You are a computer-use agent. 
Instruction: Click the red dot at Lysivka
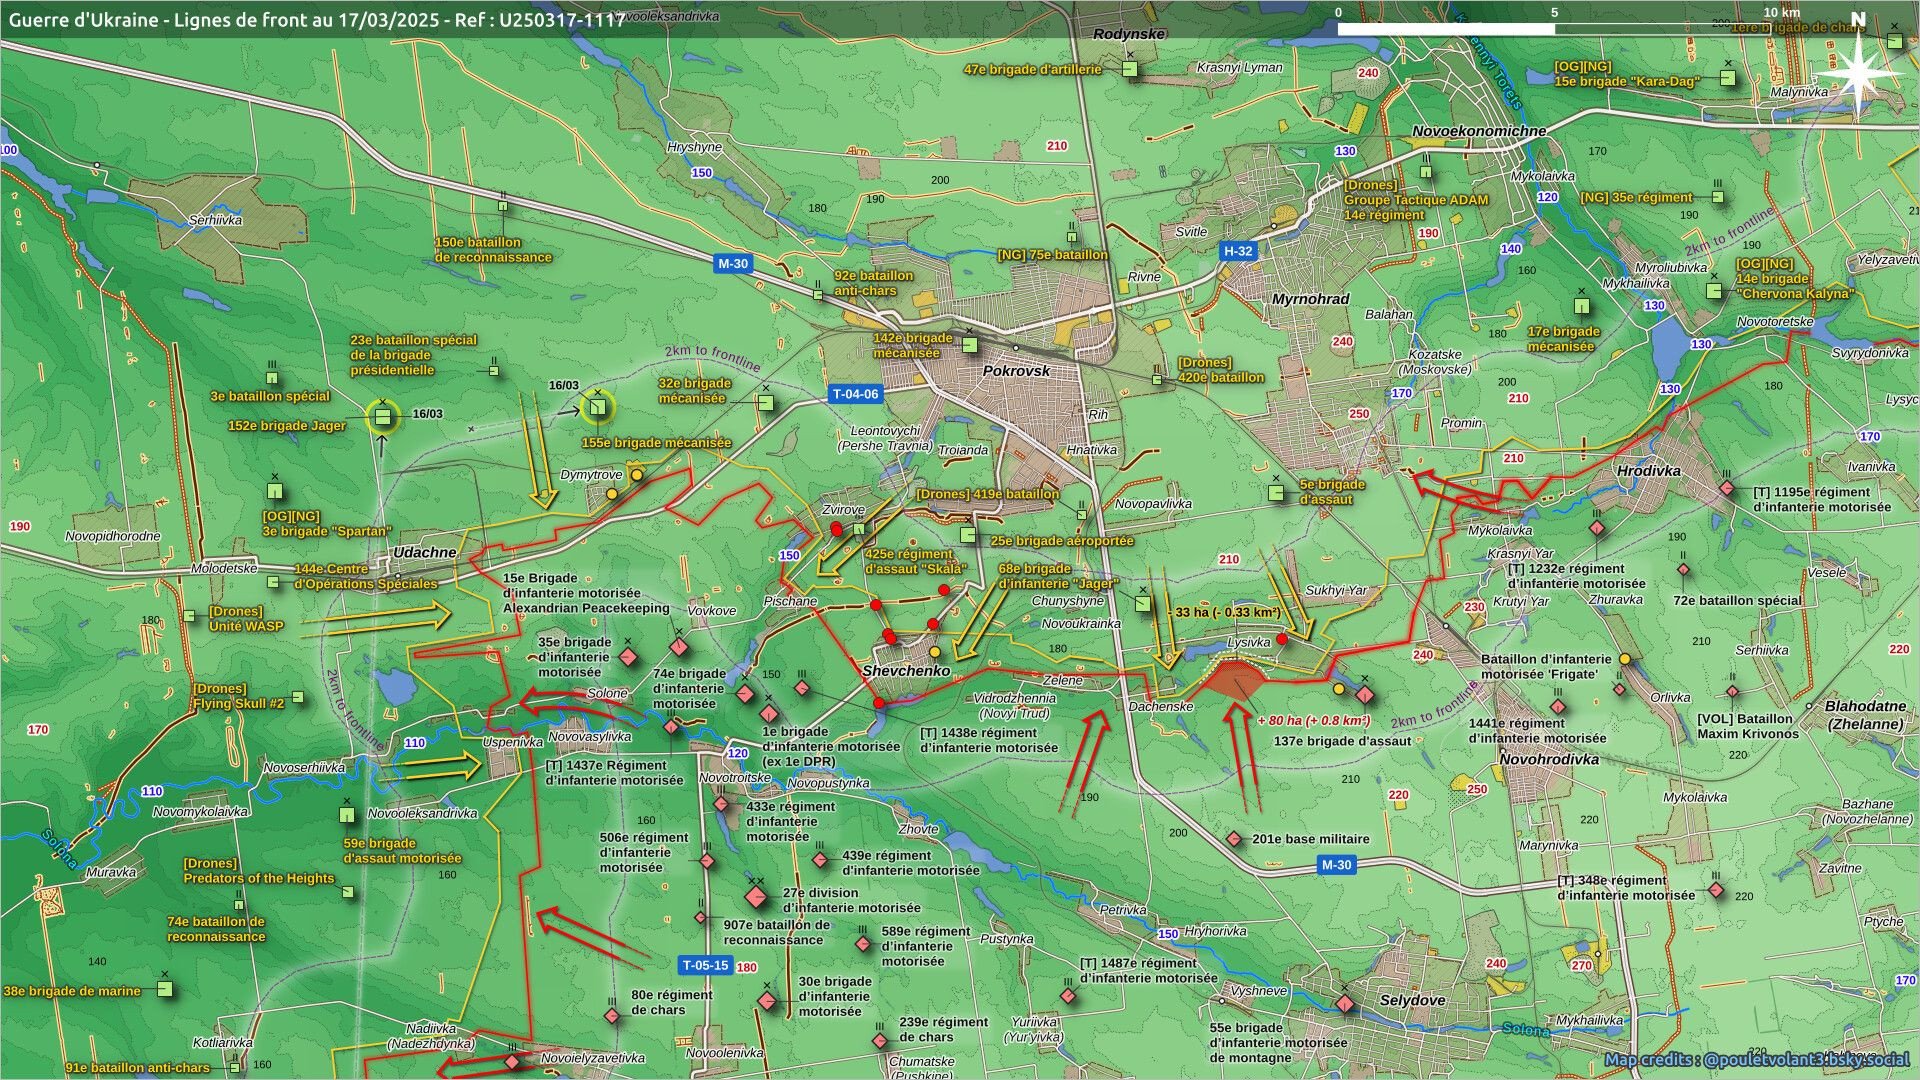click(x=1282, y=638)
